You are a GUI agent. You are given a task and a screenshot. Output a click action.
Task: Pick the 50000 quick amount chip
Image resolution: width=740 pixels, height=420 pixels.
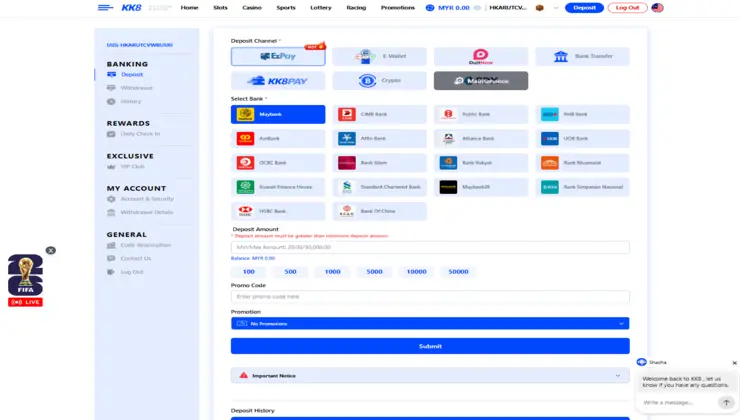click(458, 272)
